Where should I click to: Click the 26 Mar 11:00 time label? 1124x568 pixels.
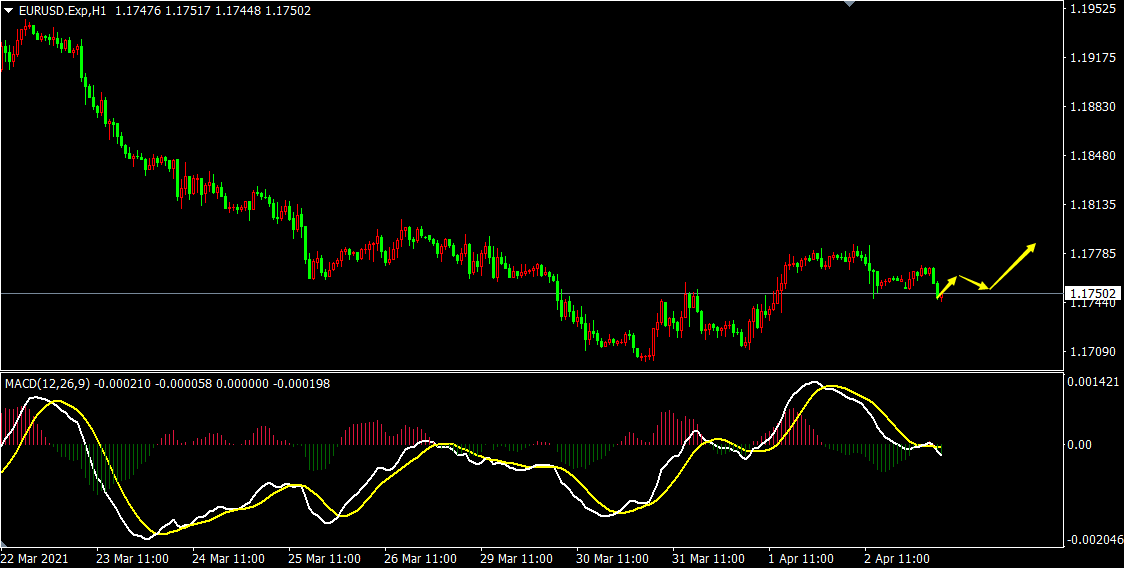tap(420, 558)
